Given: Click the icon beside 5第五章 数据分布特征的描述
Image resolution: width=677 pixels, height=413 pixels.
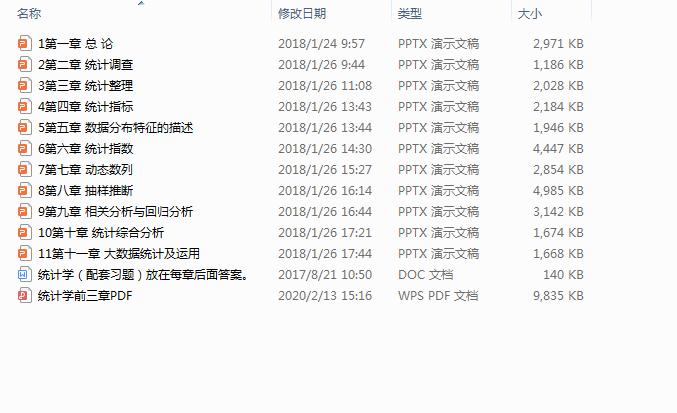Looking at the screenshot, I should (x=25, y=128).
